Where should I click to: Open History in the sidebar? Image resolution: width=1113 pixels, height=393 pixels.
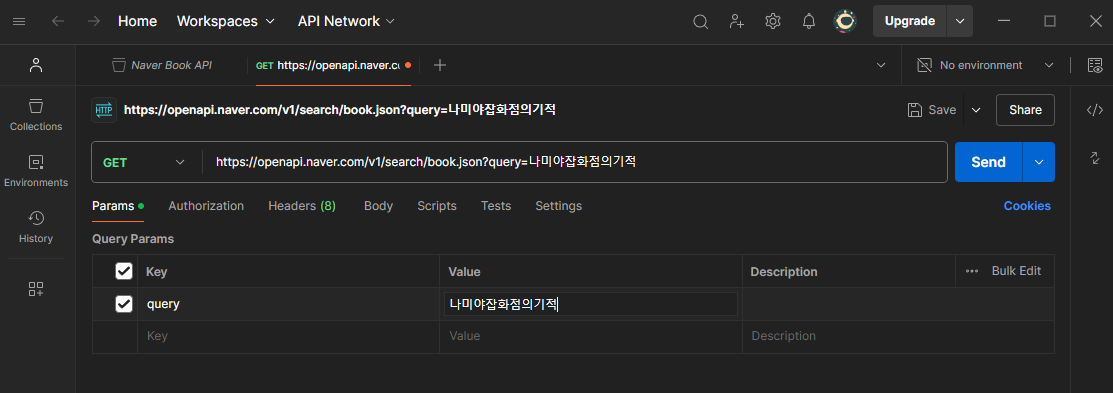click(36, 227)
